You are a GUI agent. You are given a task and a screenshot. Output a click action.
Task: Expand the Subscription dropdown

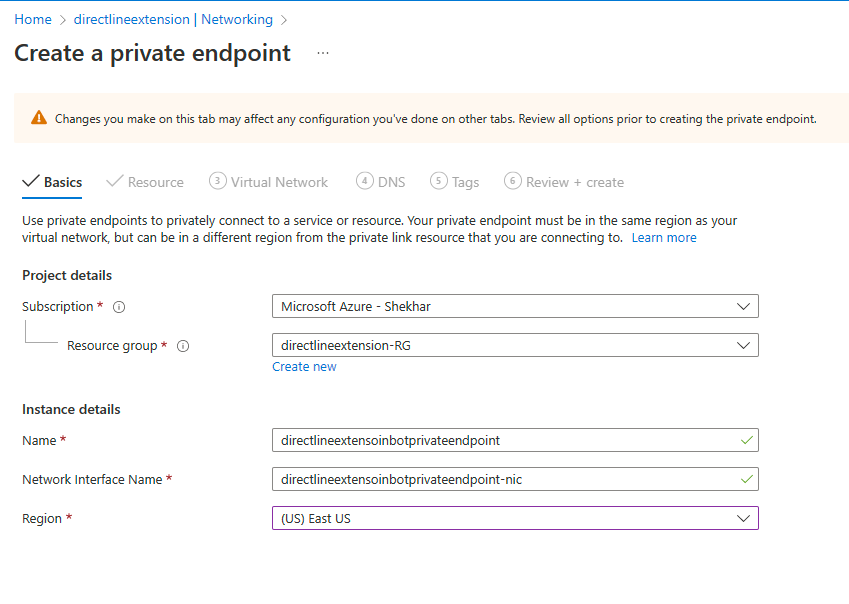click(742, 306)
